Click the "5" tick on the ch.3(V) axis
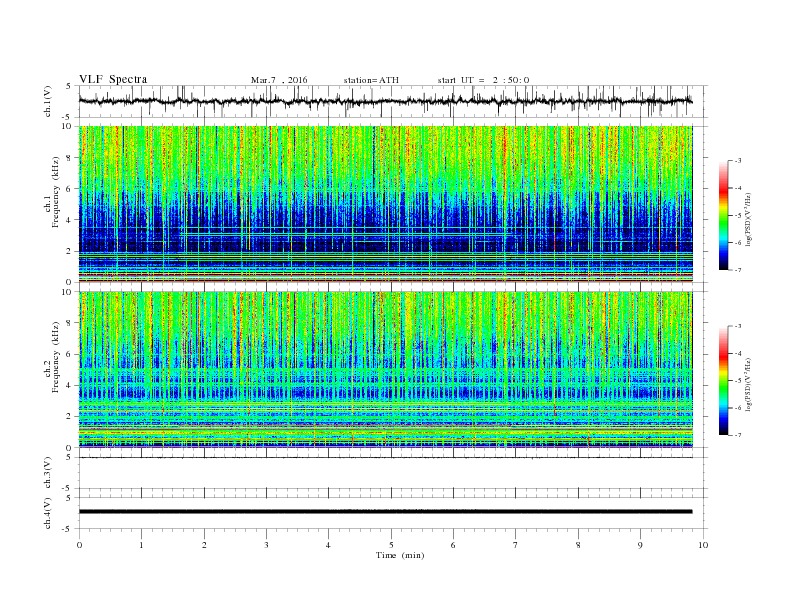The width and height of the screenshot is (792, 612). tap(70, 457)
